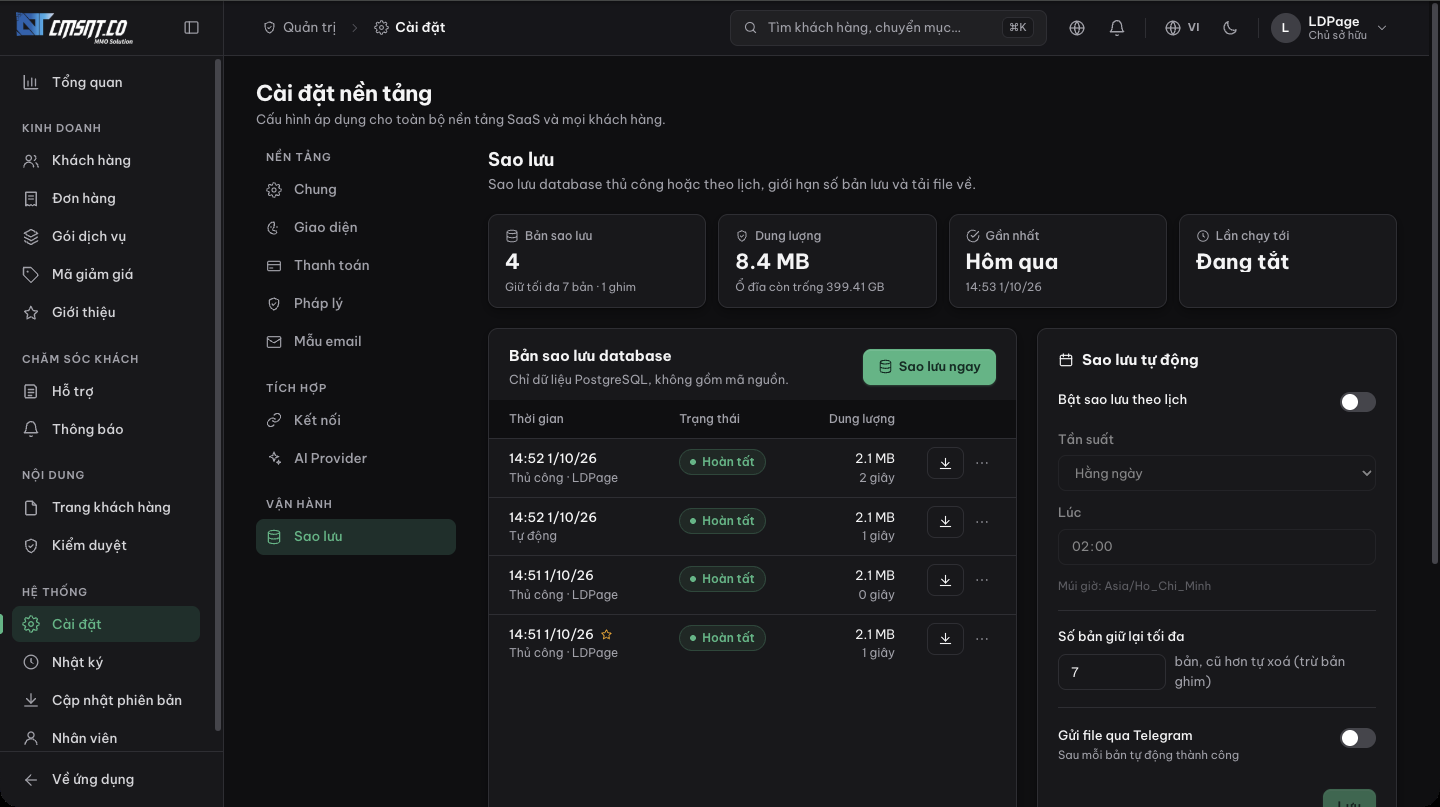Collapse the sidebar panel icon
1440x807 pixels.
tap(192, 28)
